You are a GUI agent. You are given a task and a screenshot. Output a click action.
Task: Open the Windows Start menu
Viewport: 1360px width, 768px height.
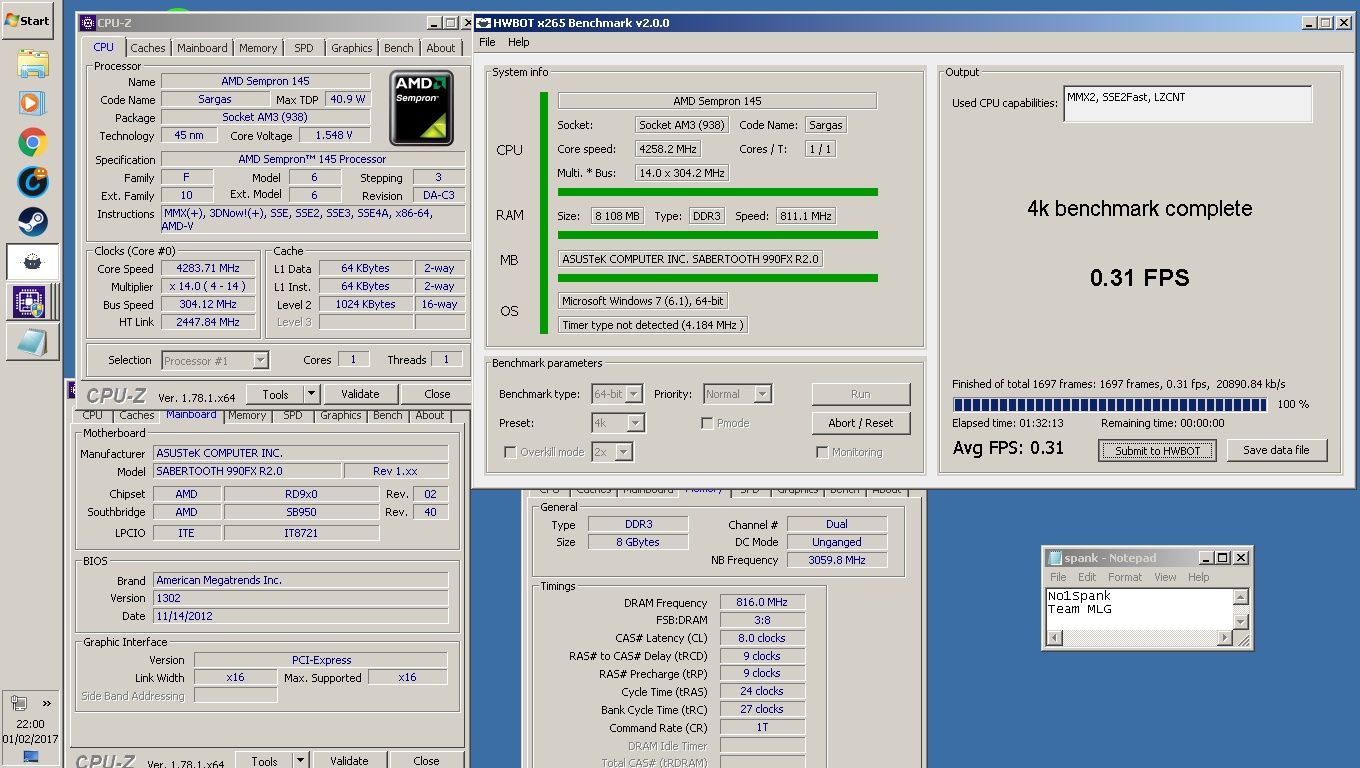(28, 20)
